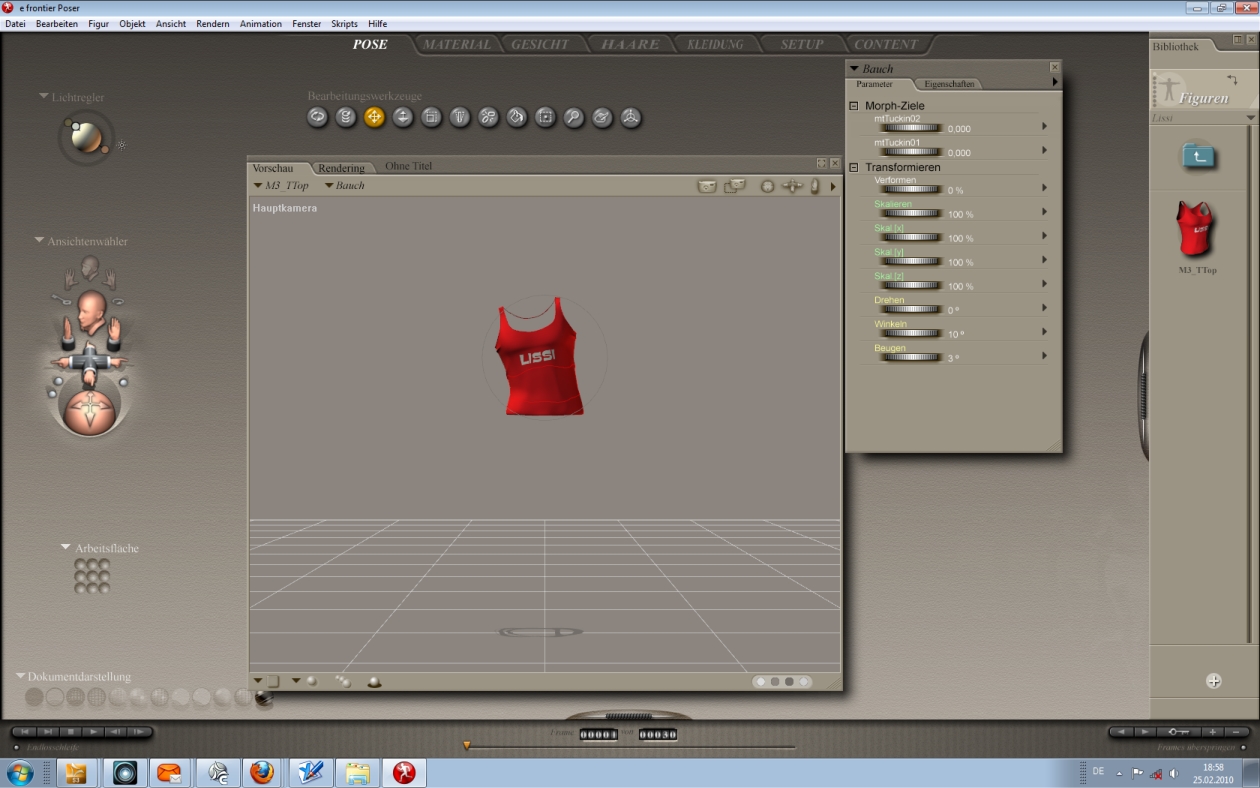Jump to the first frame
Image resolution: width=1260 pixels, height=788 pixels.
(x=26, y=732)
